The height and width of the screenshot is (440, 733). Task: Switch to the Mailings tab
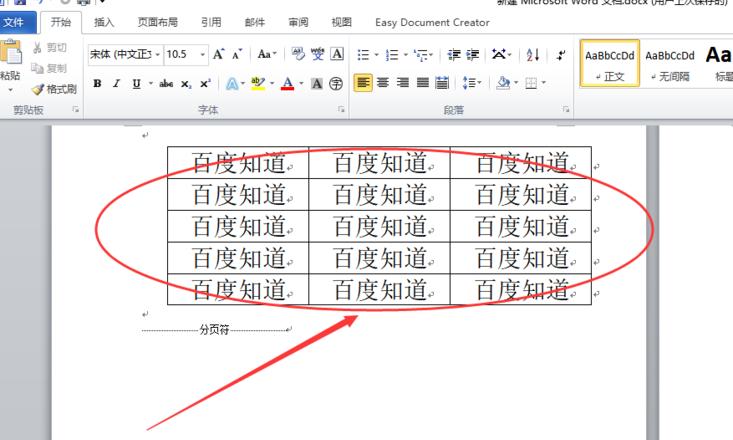click(255, 22)
